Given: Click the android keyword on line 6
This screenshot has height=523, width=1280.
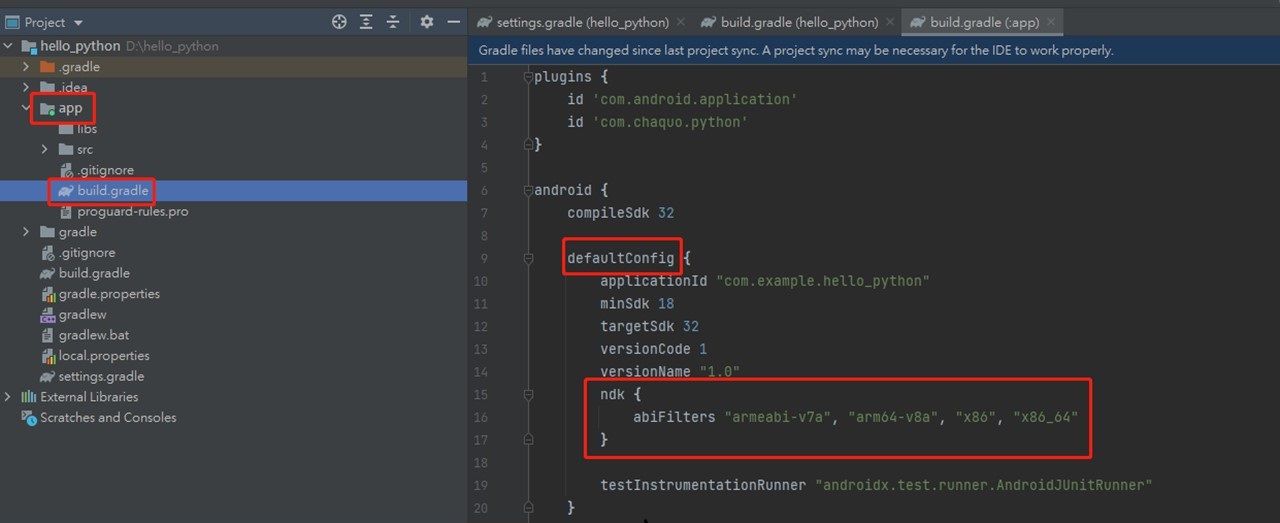Looking at the screenshot, I should [x=563, y=190].
